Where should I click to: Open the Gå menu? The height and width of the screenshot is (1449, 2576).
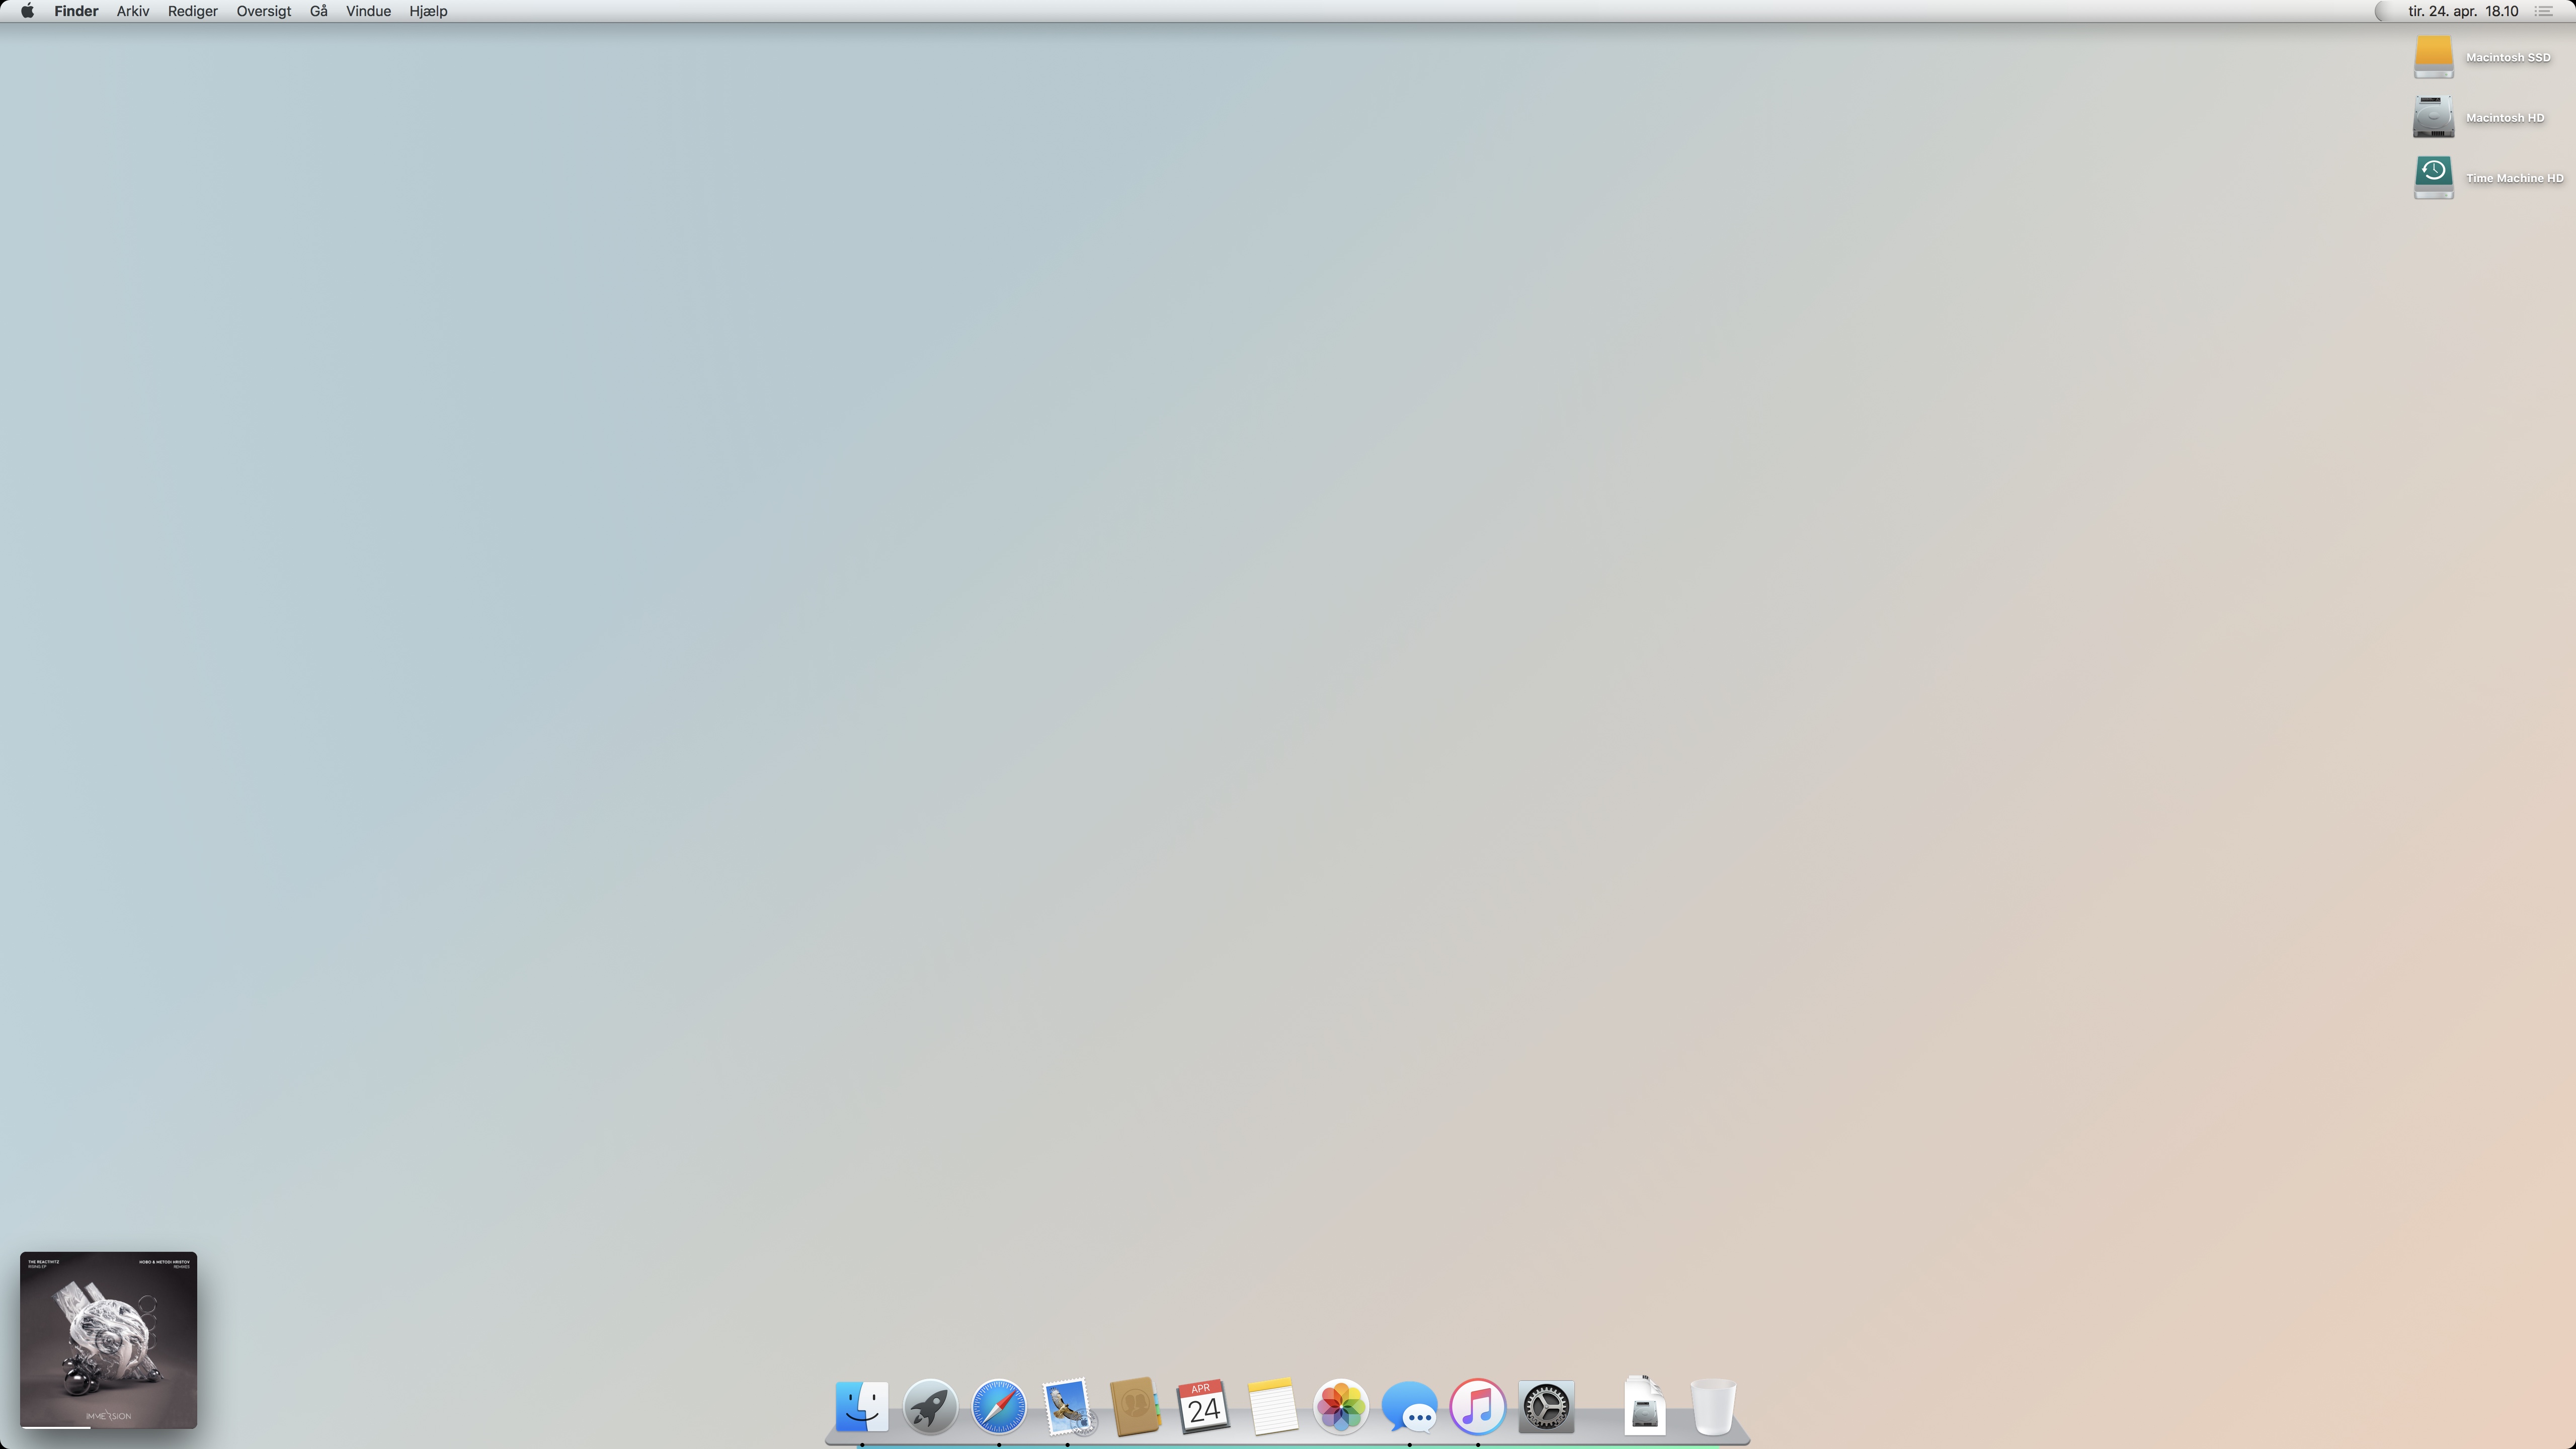[319, 11]
